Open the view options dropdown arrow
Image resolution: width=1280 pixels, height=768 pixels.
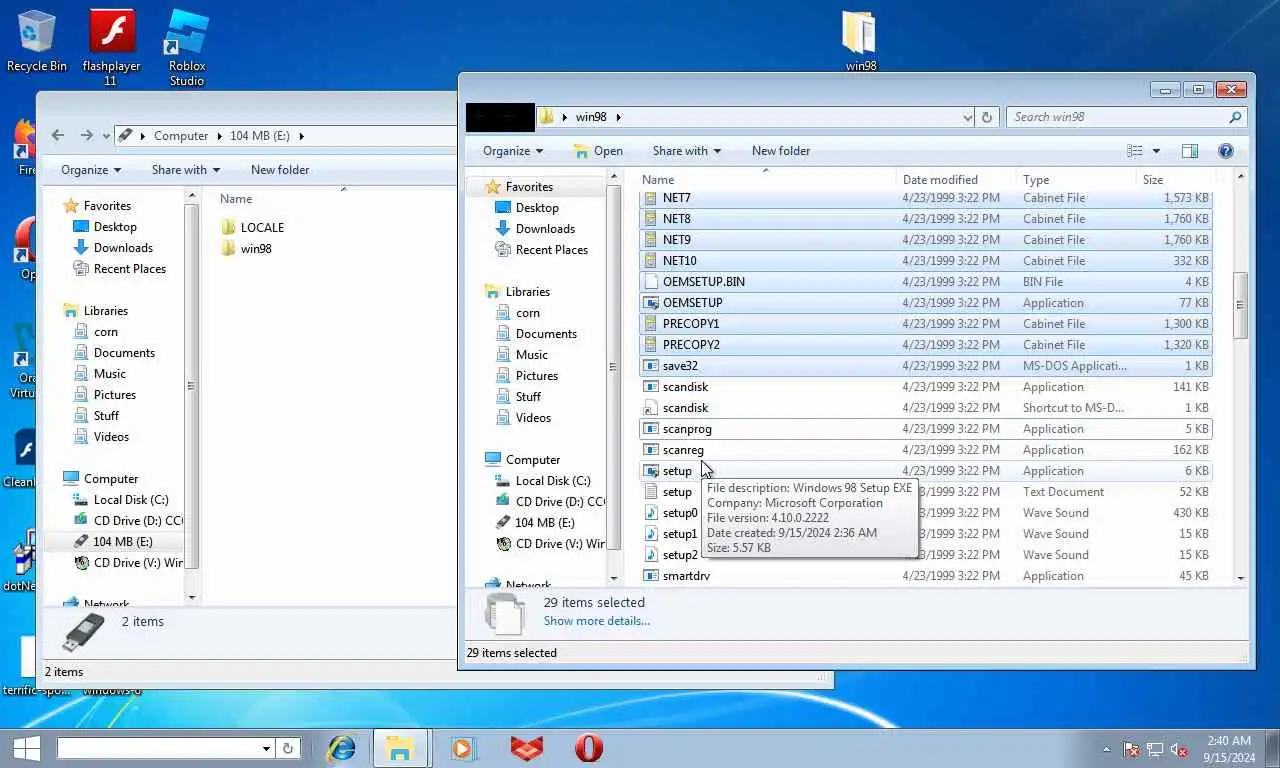click(1156, 151)
